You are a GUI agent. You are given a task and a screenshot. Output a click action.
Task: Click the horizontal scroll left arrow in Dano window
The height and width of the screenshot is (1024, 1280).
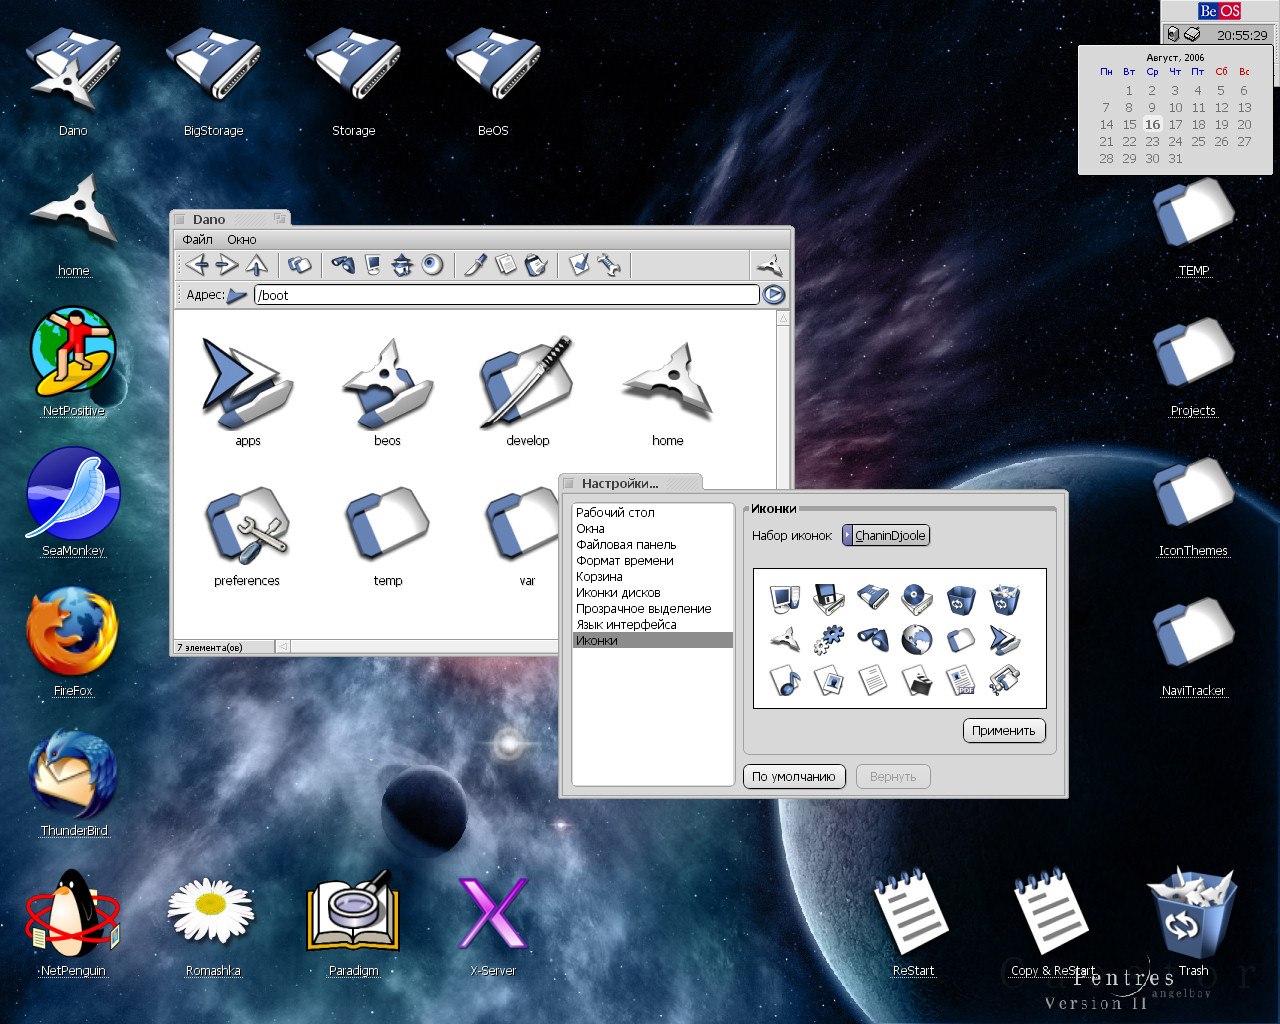coord(283,647)
